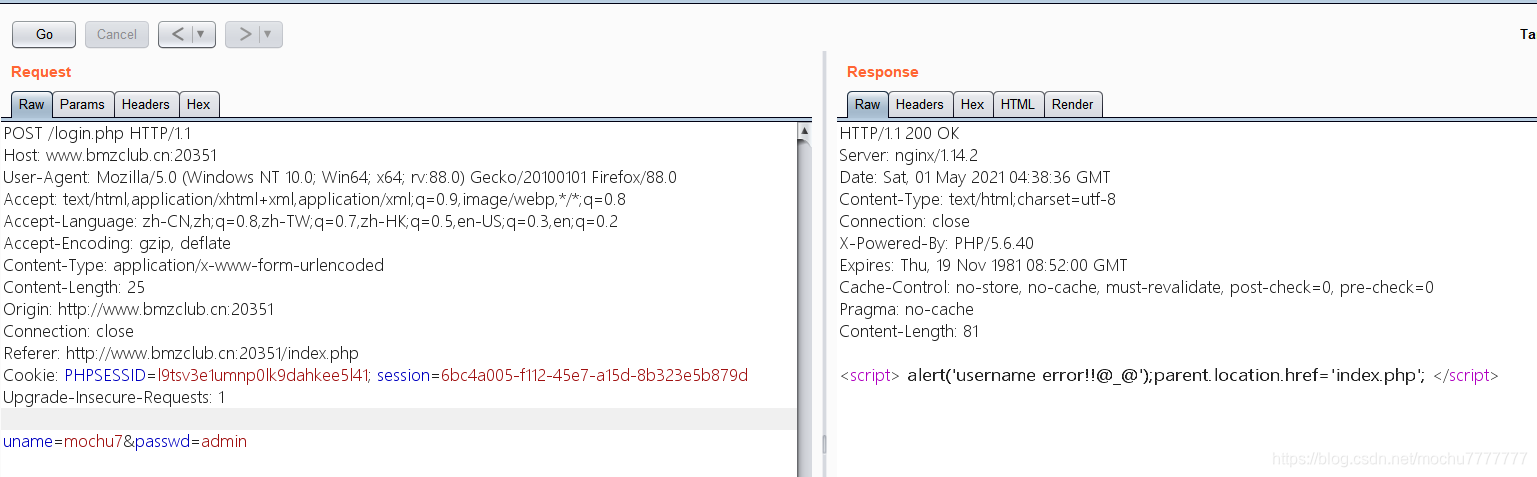Click the Expires header line
This screenshot has height=477, width=1537.
pos(983,265)
